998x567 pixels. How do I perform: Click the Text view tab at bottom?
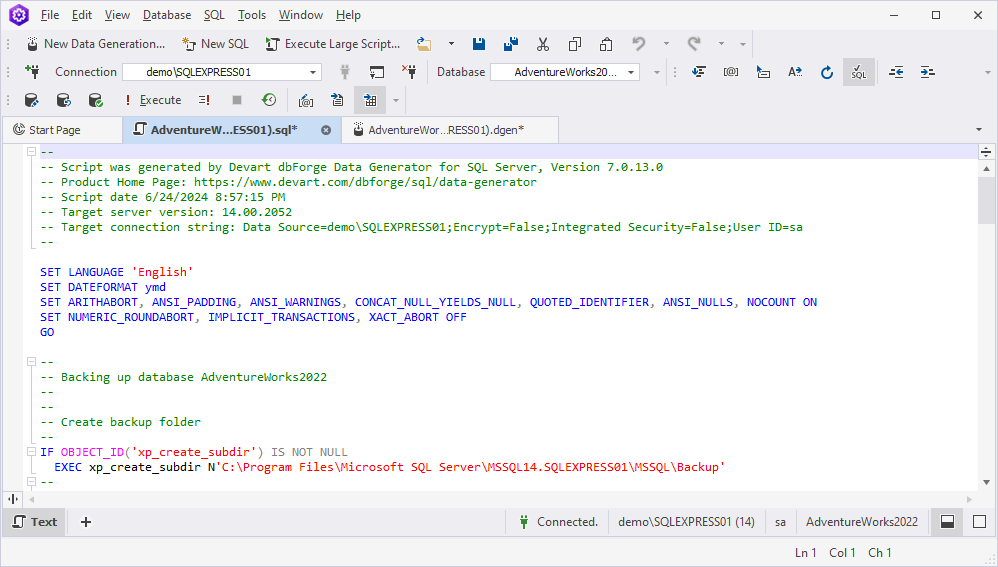coord(35,522)
